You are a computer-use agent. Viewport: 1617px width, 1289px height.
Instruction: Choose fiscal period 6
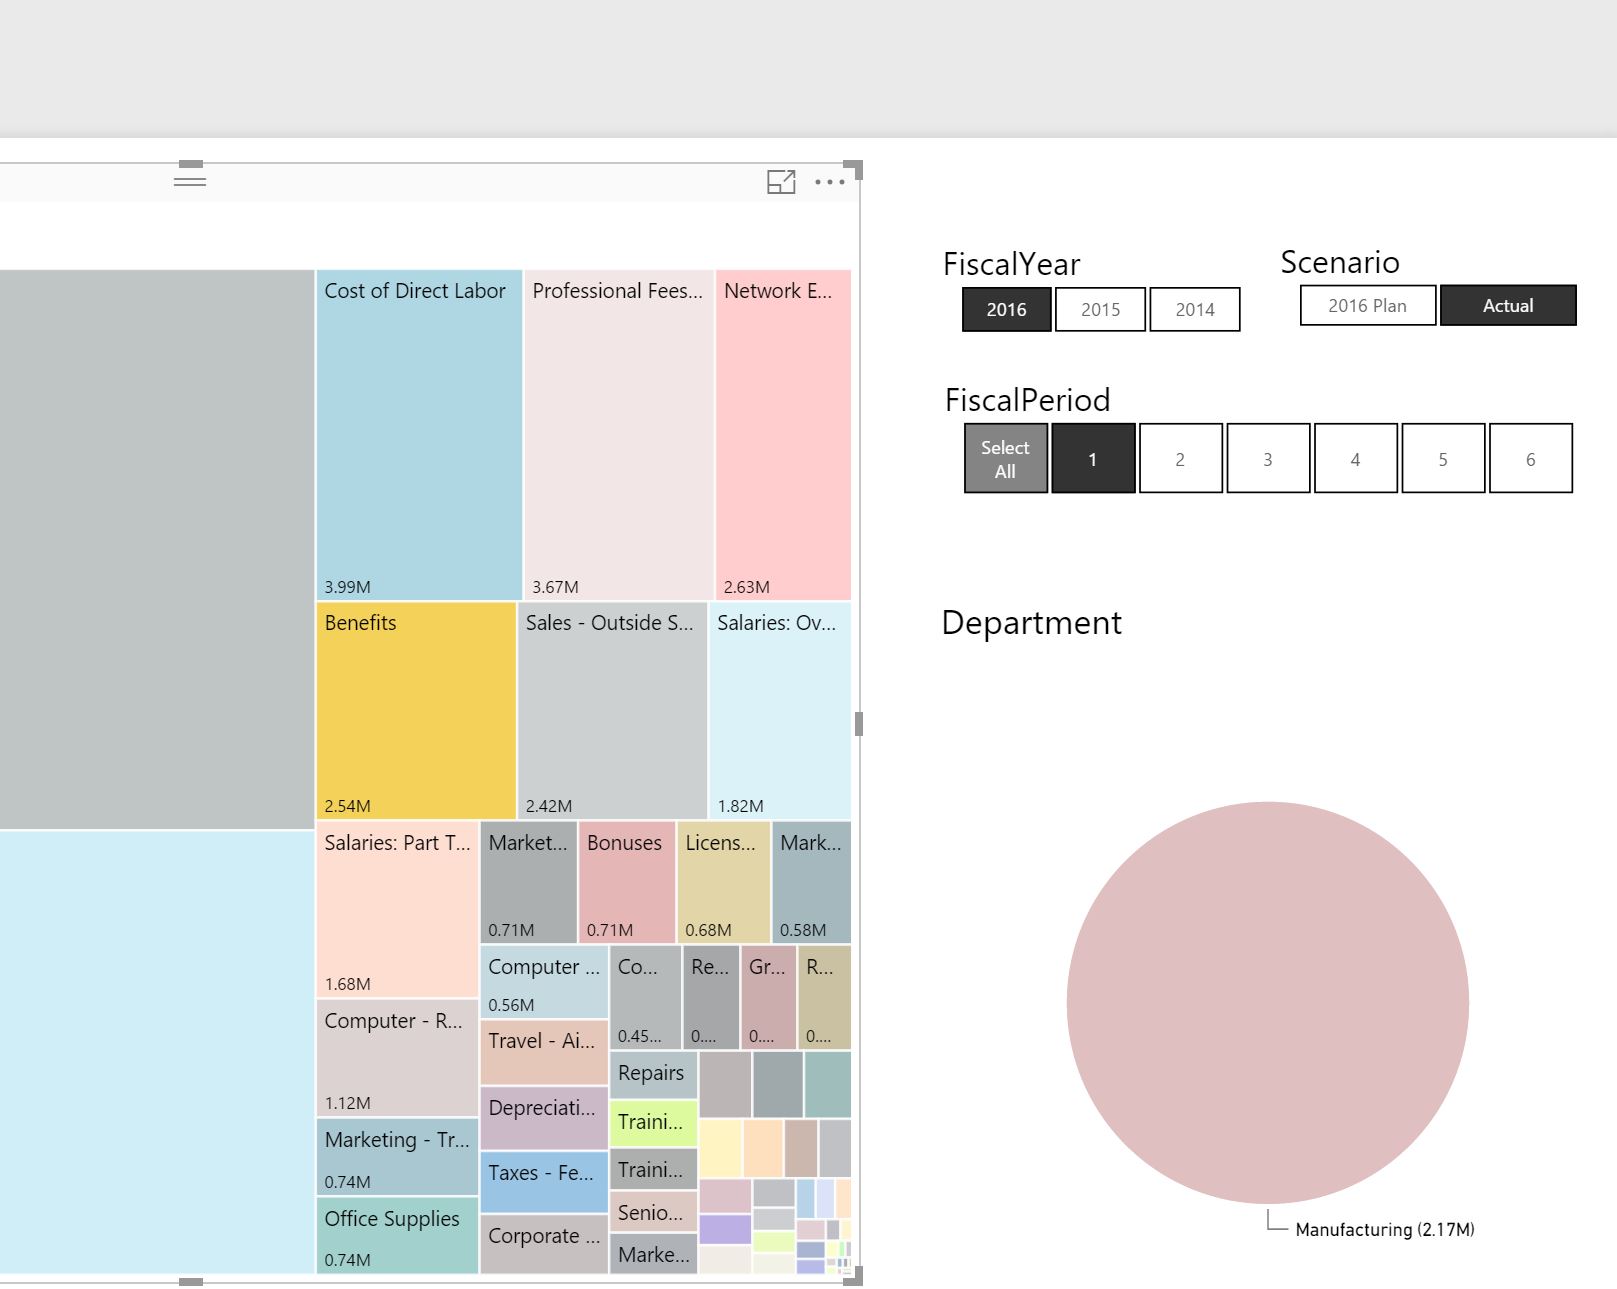pos(1531,459)
